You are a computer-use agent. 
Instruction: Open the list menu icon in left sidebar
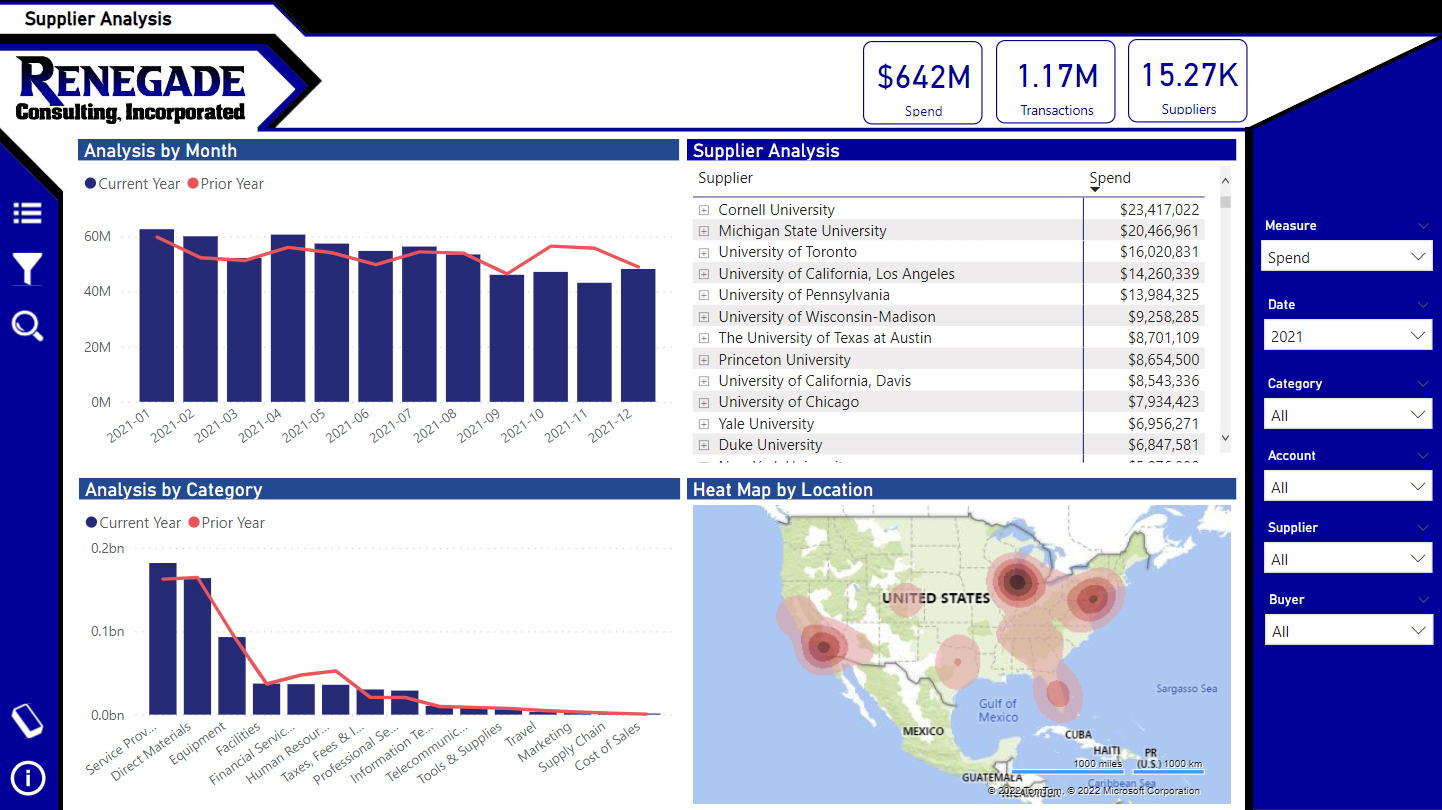point(27,213)
